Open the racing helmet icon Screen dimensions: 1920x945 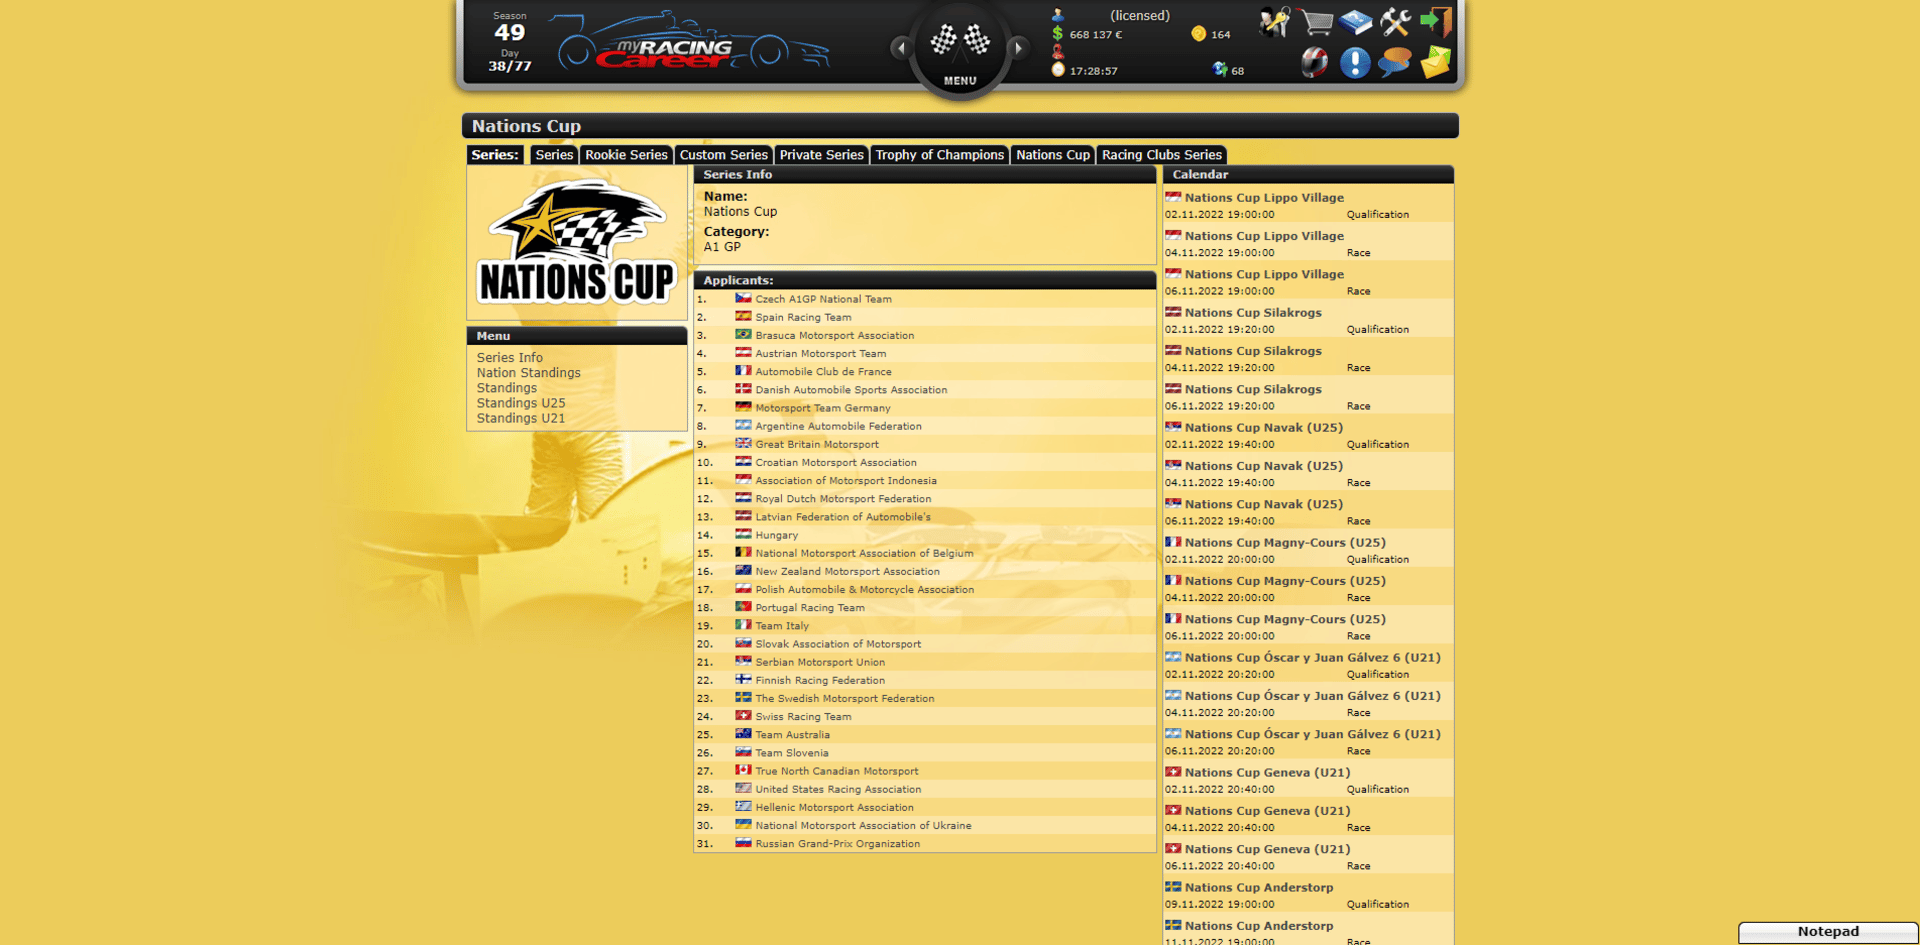coord(1314,62)
